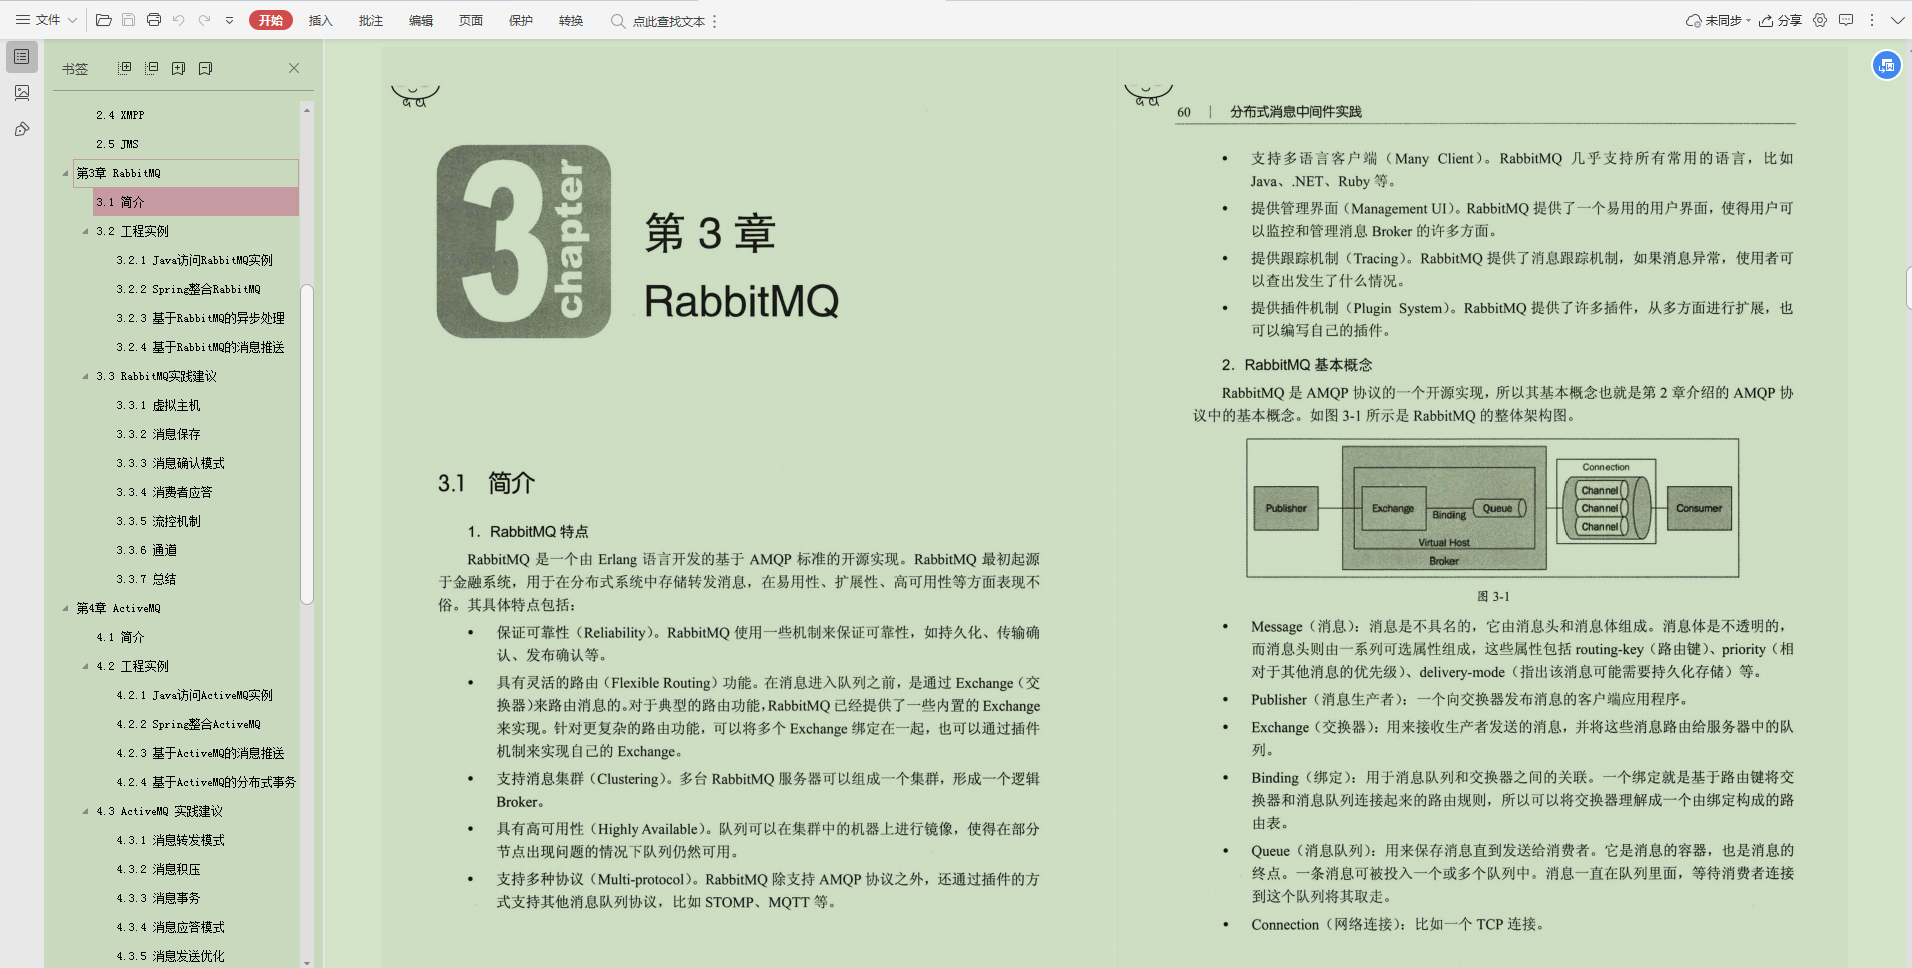The image size is (1912, 968).
Task: Click the dots beside the search box
Action: pyautogui.click(x=714, y=21)
